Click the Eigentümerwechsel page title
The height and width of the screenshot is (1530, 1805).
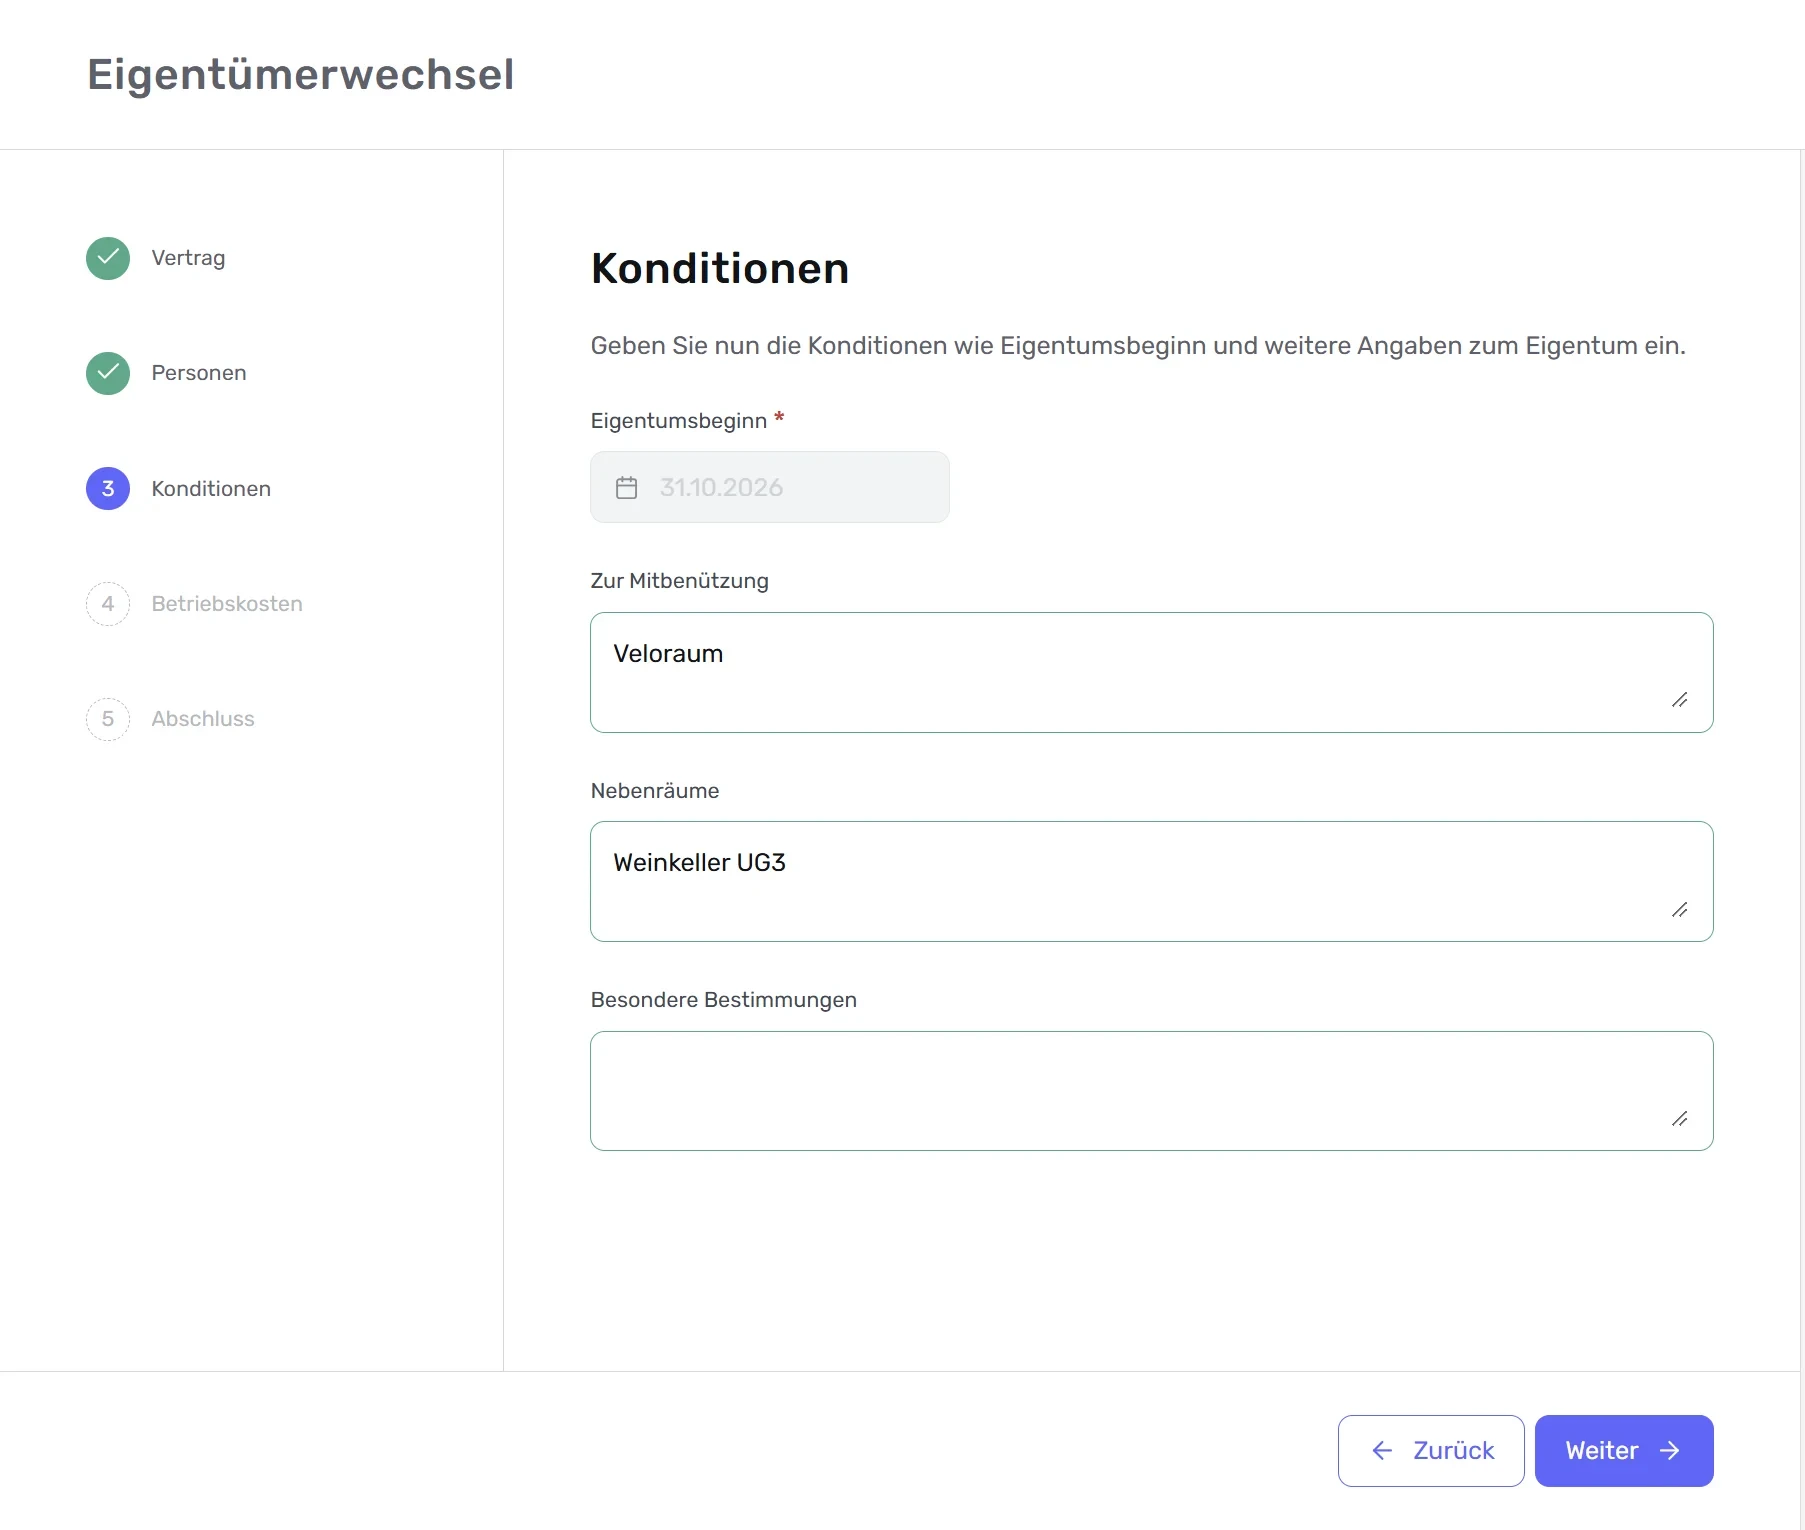pyautogui.click(x=301, y=75)
